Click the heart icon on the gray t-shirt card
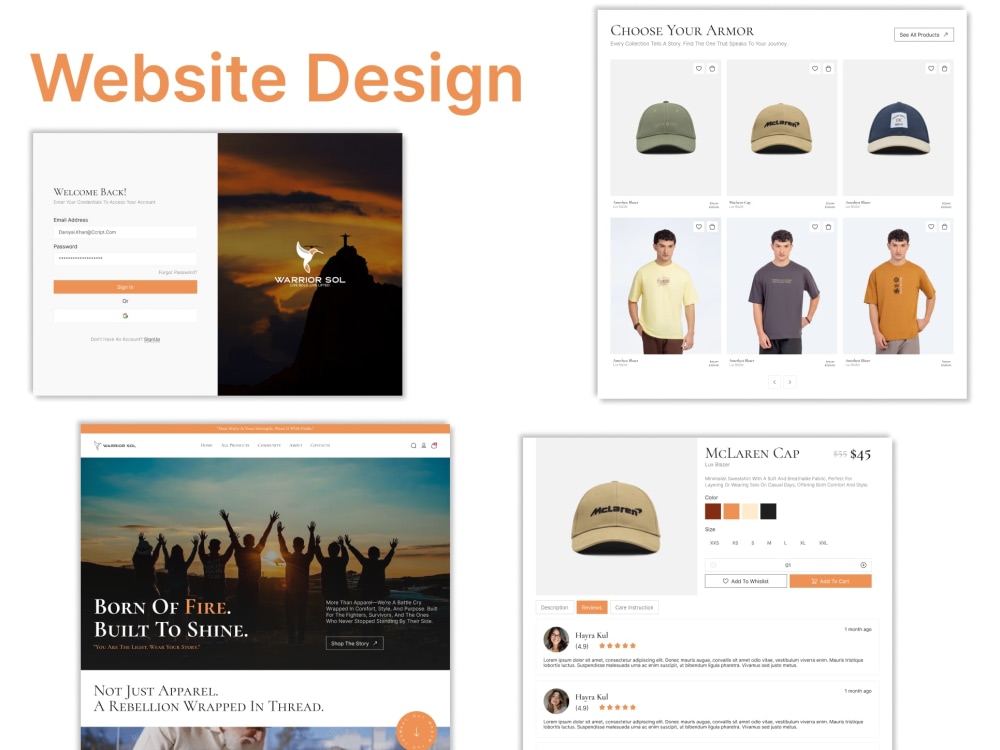 point(814,226)
